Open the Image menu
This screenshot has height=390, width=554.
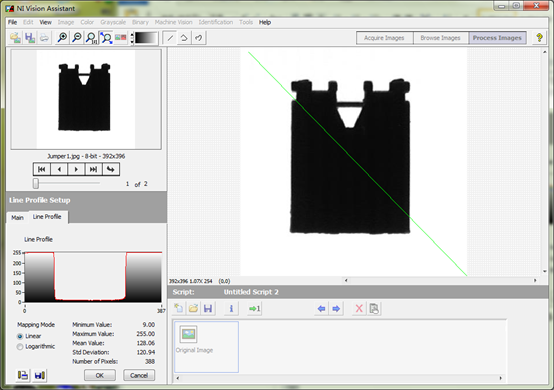[x=66, y=22]
